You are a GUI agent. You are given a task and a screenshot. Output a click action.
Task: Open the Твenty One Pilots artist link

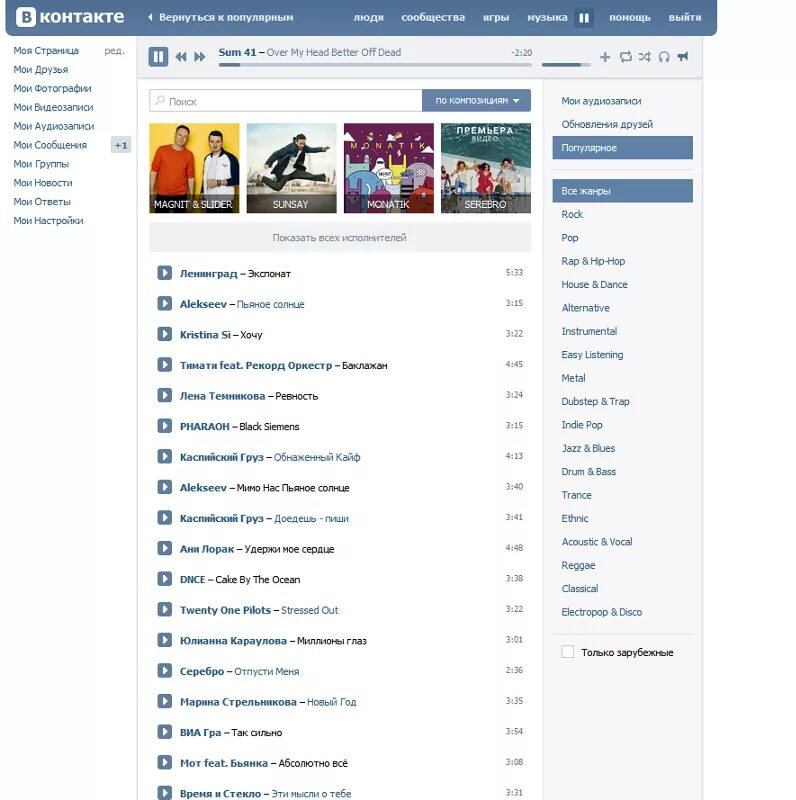point(225,610)
